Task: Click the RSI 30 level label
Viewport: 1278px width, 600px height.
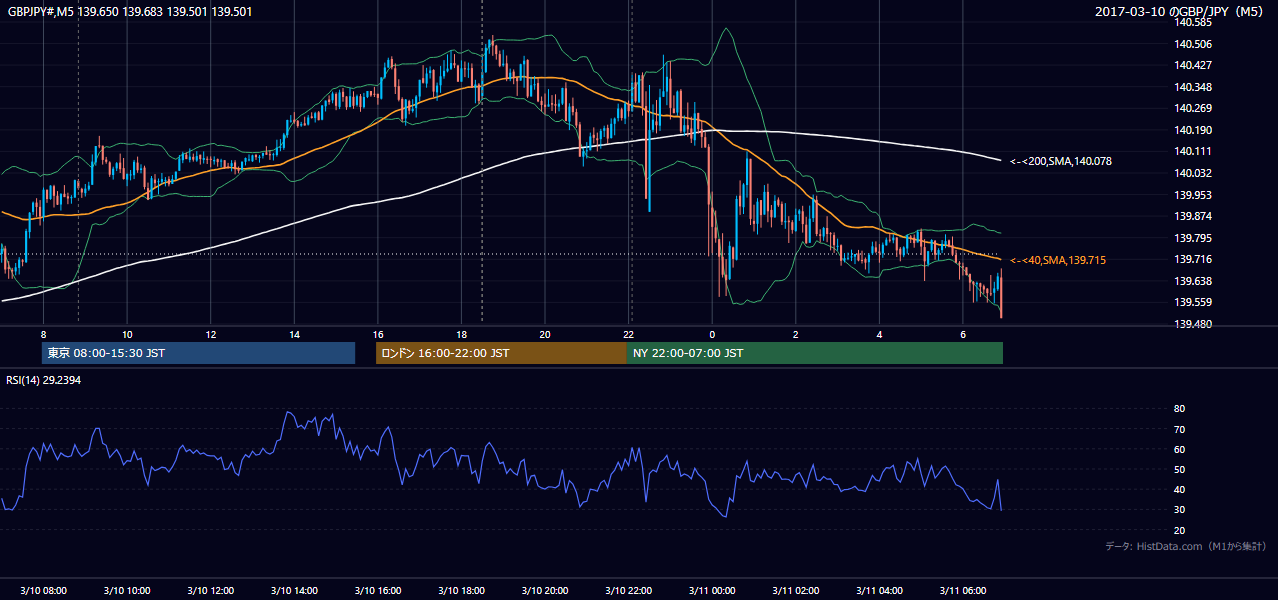Action: pyautogui.click(x=1179, y=509)
